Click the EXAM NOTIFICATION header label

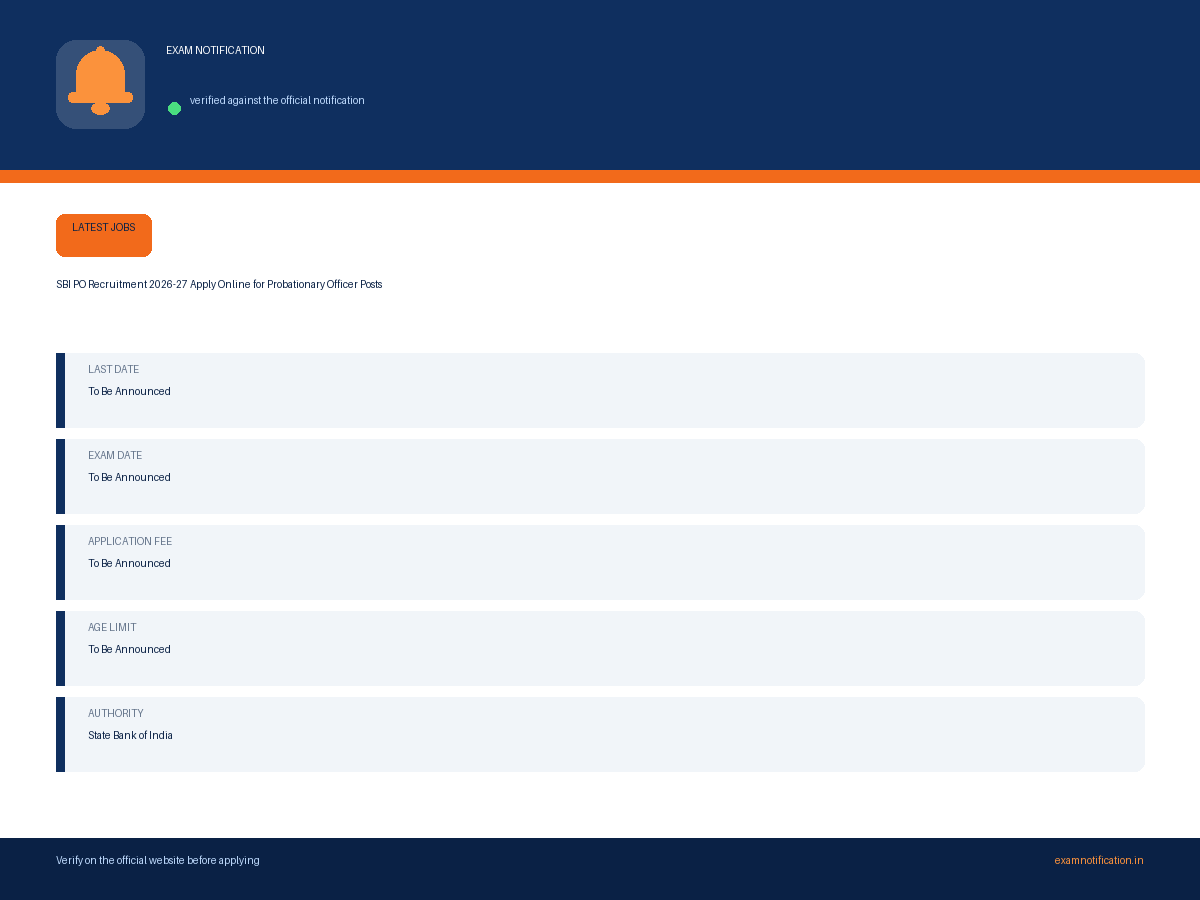click(x=215, y=51)
